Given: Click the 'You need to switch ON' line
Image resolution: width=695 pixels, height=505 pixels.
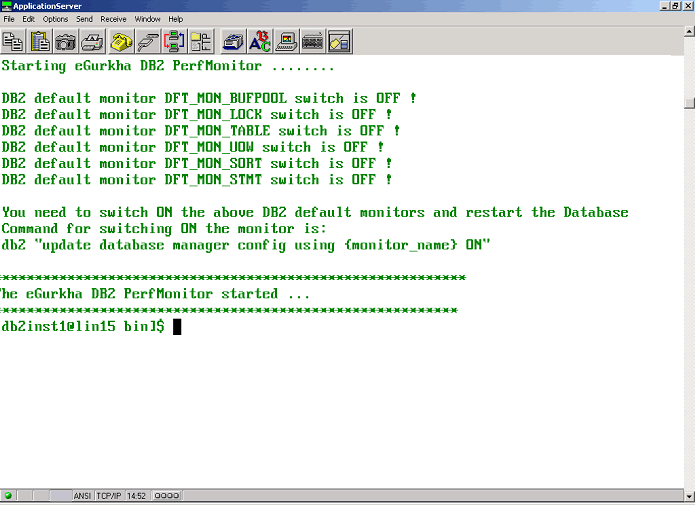Looking at the screenshot, I should [x=315, y=212].
